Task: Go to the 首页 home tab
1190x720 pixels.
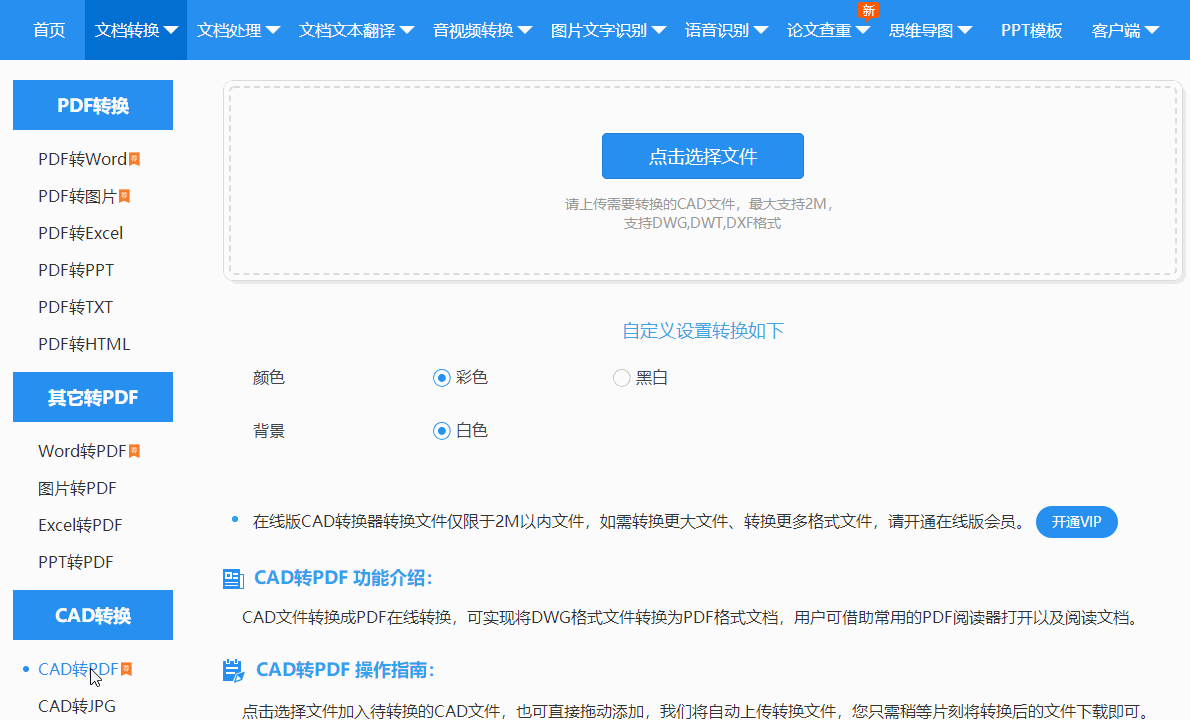Action: coord(49,30)
